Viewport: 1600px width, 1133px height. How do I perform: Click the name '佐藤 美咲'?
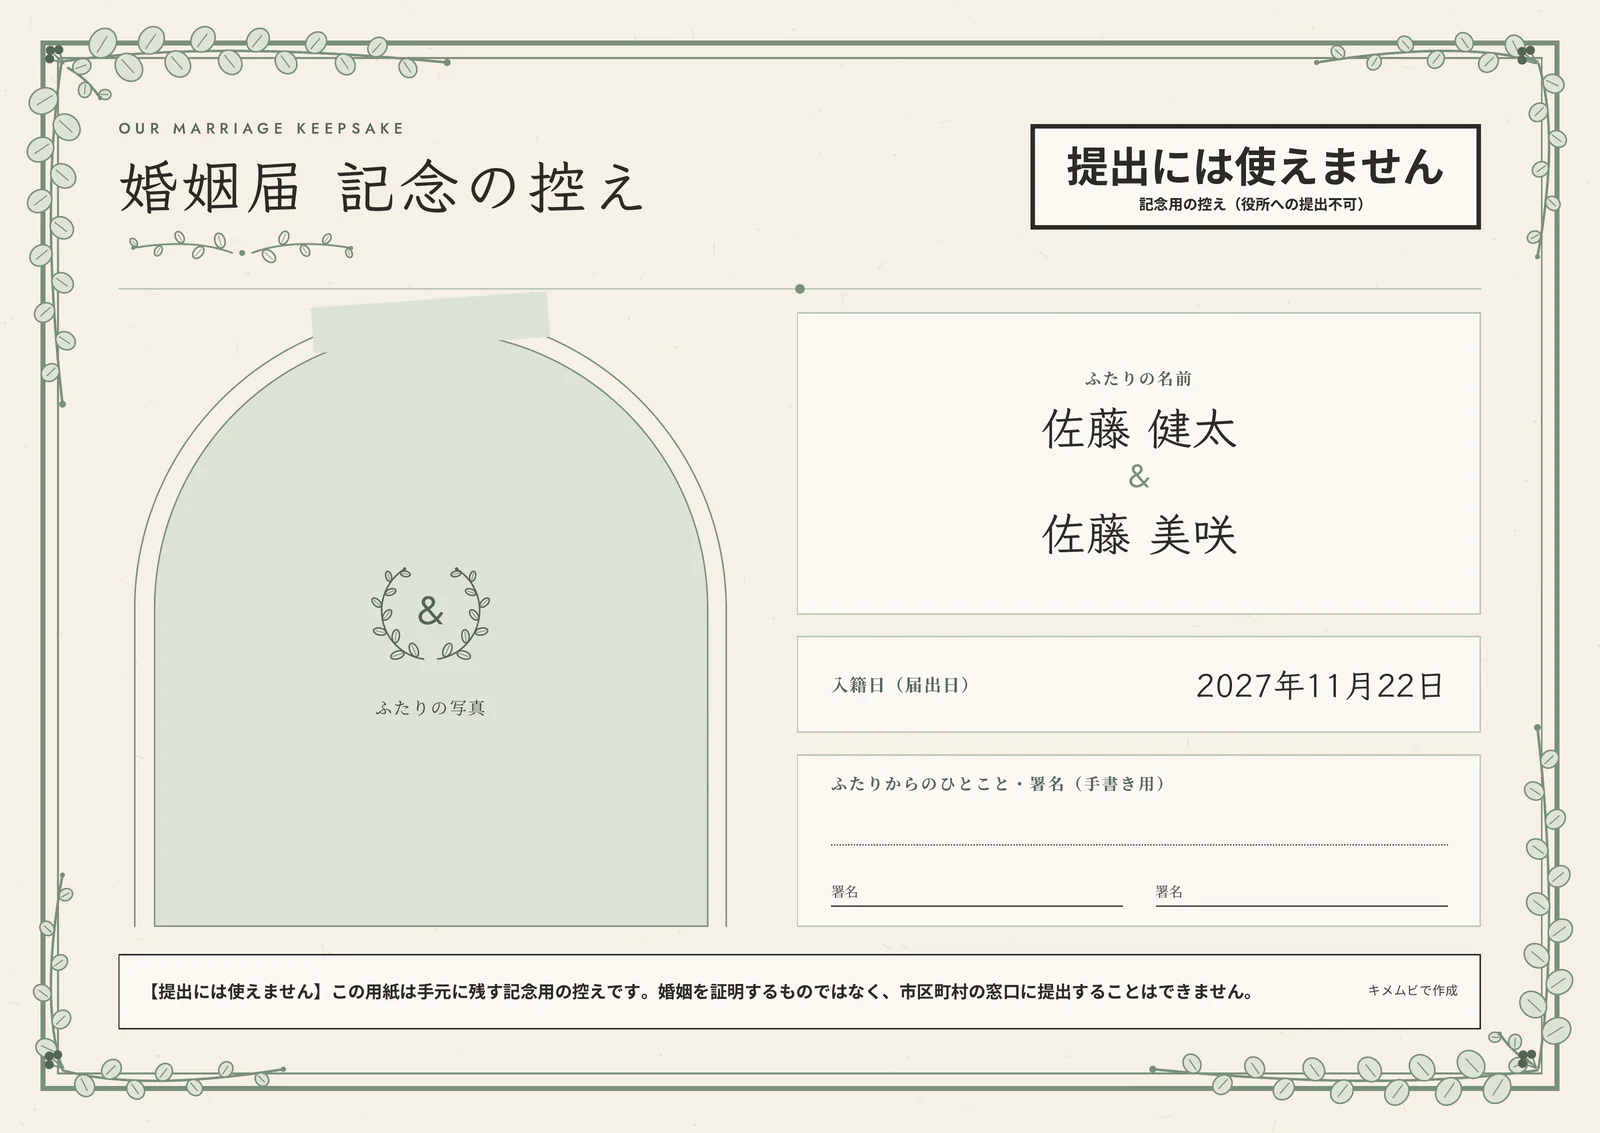pyautogui.click(x=1139, y=534)
